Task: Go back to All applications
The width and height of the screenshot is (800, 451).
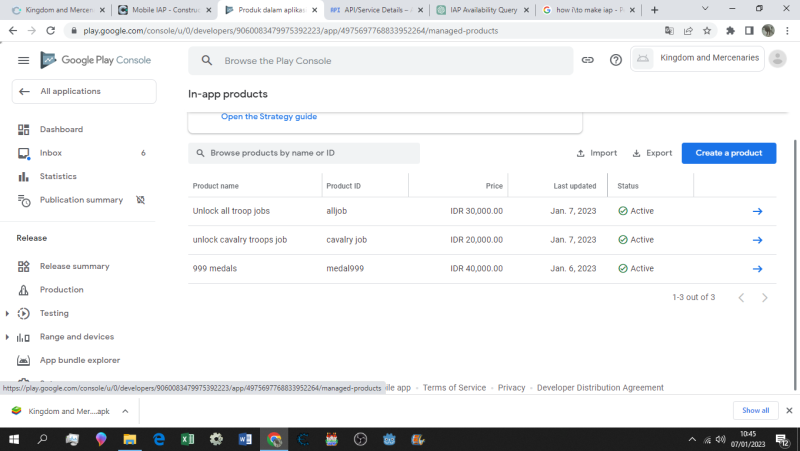Action: tap(84, 91)
